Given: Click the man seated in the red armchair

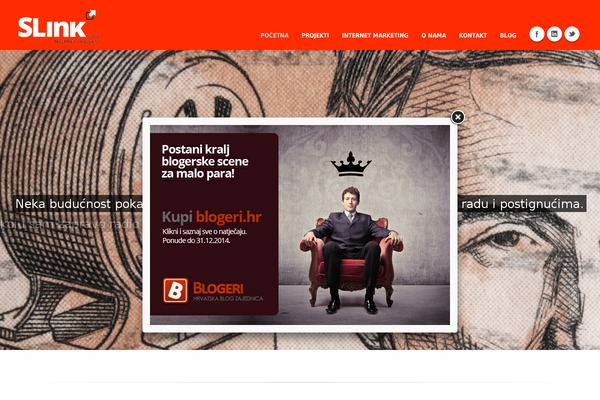Looking at the screenshot, I should 351,249.
